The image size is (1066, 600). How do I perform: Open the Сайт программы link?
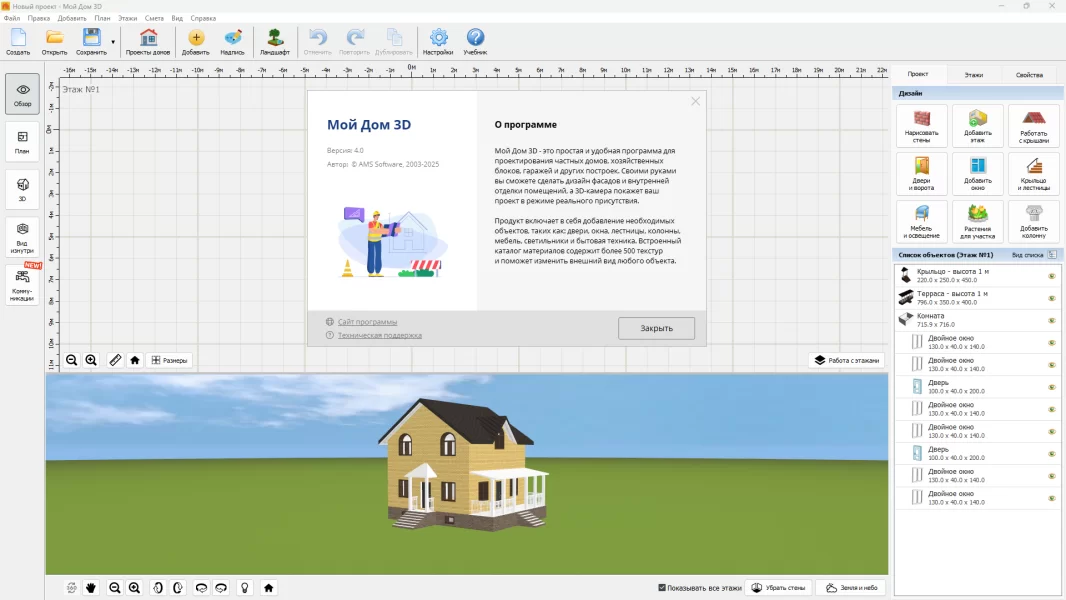coord(367,322)
